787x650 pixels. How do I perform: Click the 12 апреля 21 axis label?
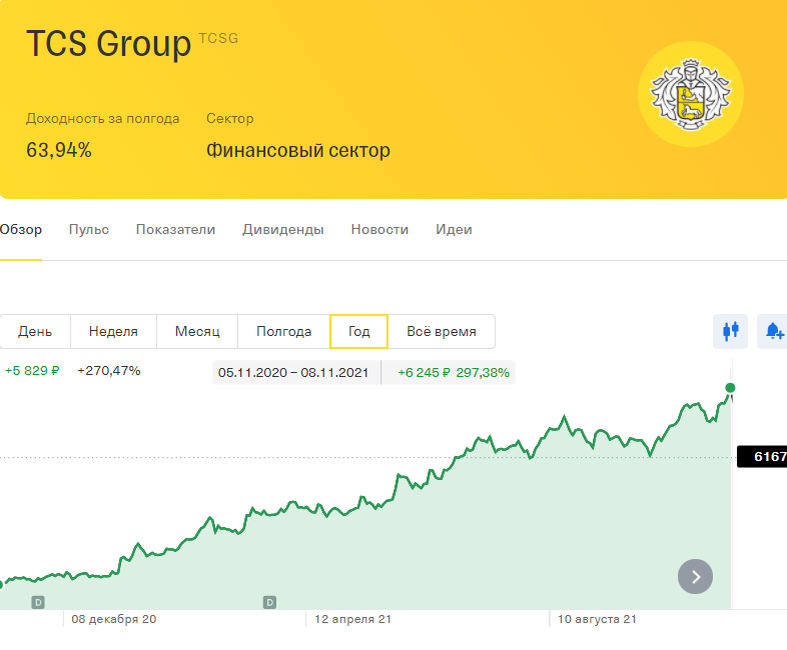[353, 619]
